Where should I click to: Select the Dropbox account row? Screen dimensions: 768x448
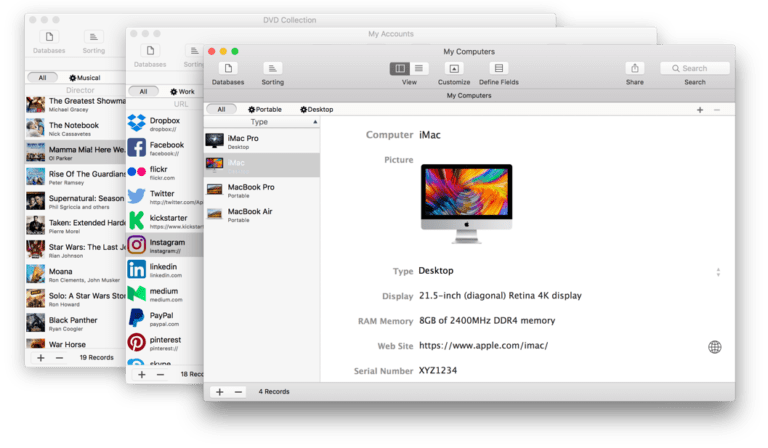pyautogui.click(x=165, y=123)
